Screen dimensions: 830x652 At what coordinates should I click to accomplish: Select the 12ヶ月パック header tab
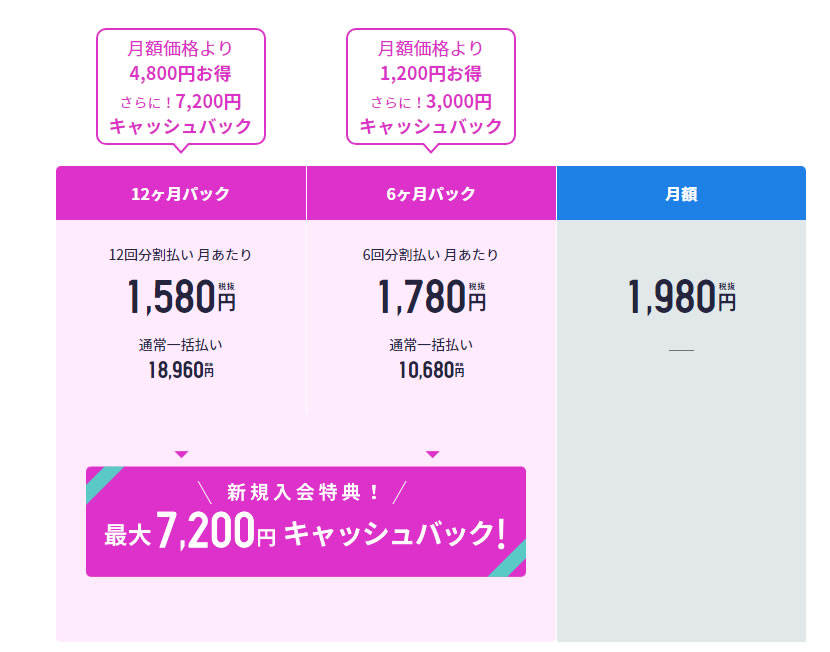click(181, 193)
